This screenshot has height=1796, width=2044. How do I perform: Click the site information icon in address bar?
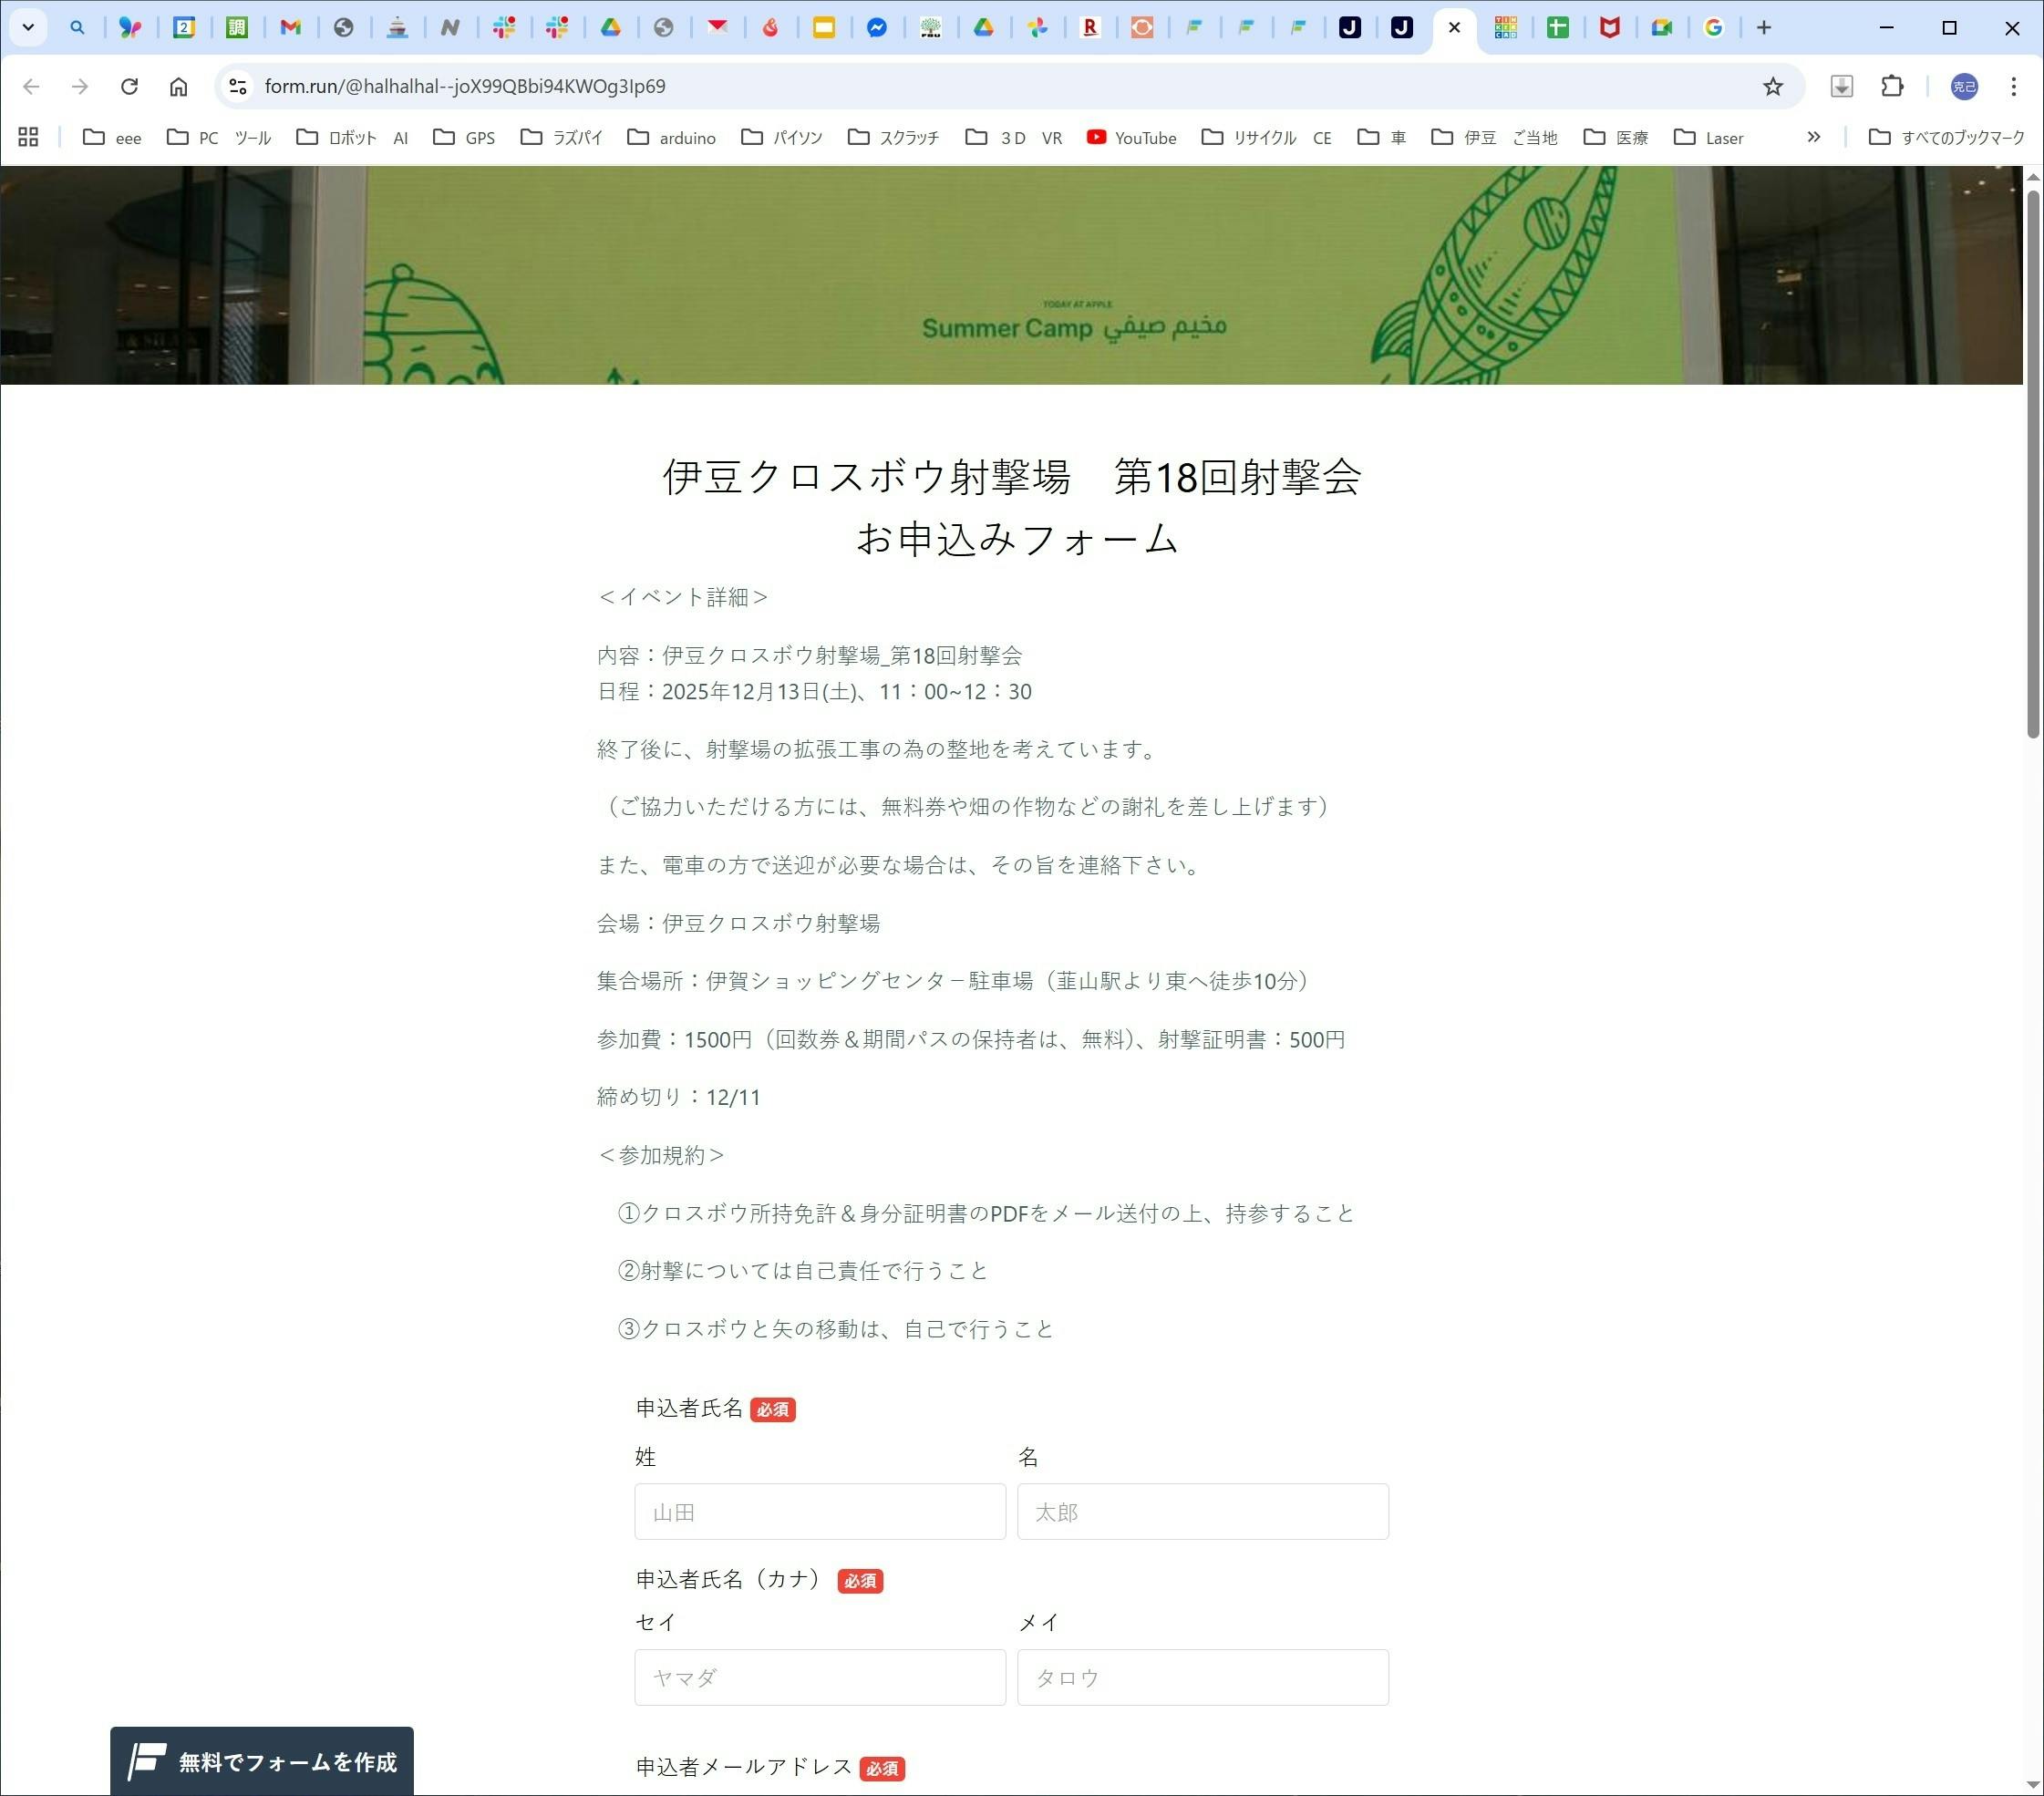238,86
